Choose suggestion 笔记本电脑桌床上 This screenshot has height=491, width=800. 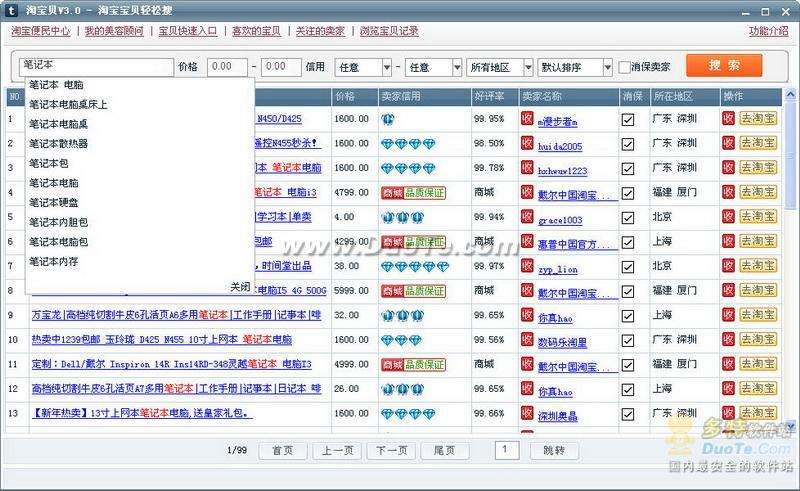tap(68, 105)
